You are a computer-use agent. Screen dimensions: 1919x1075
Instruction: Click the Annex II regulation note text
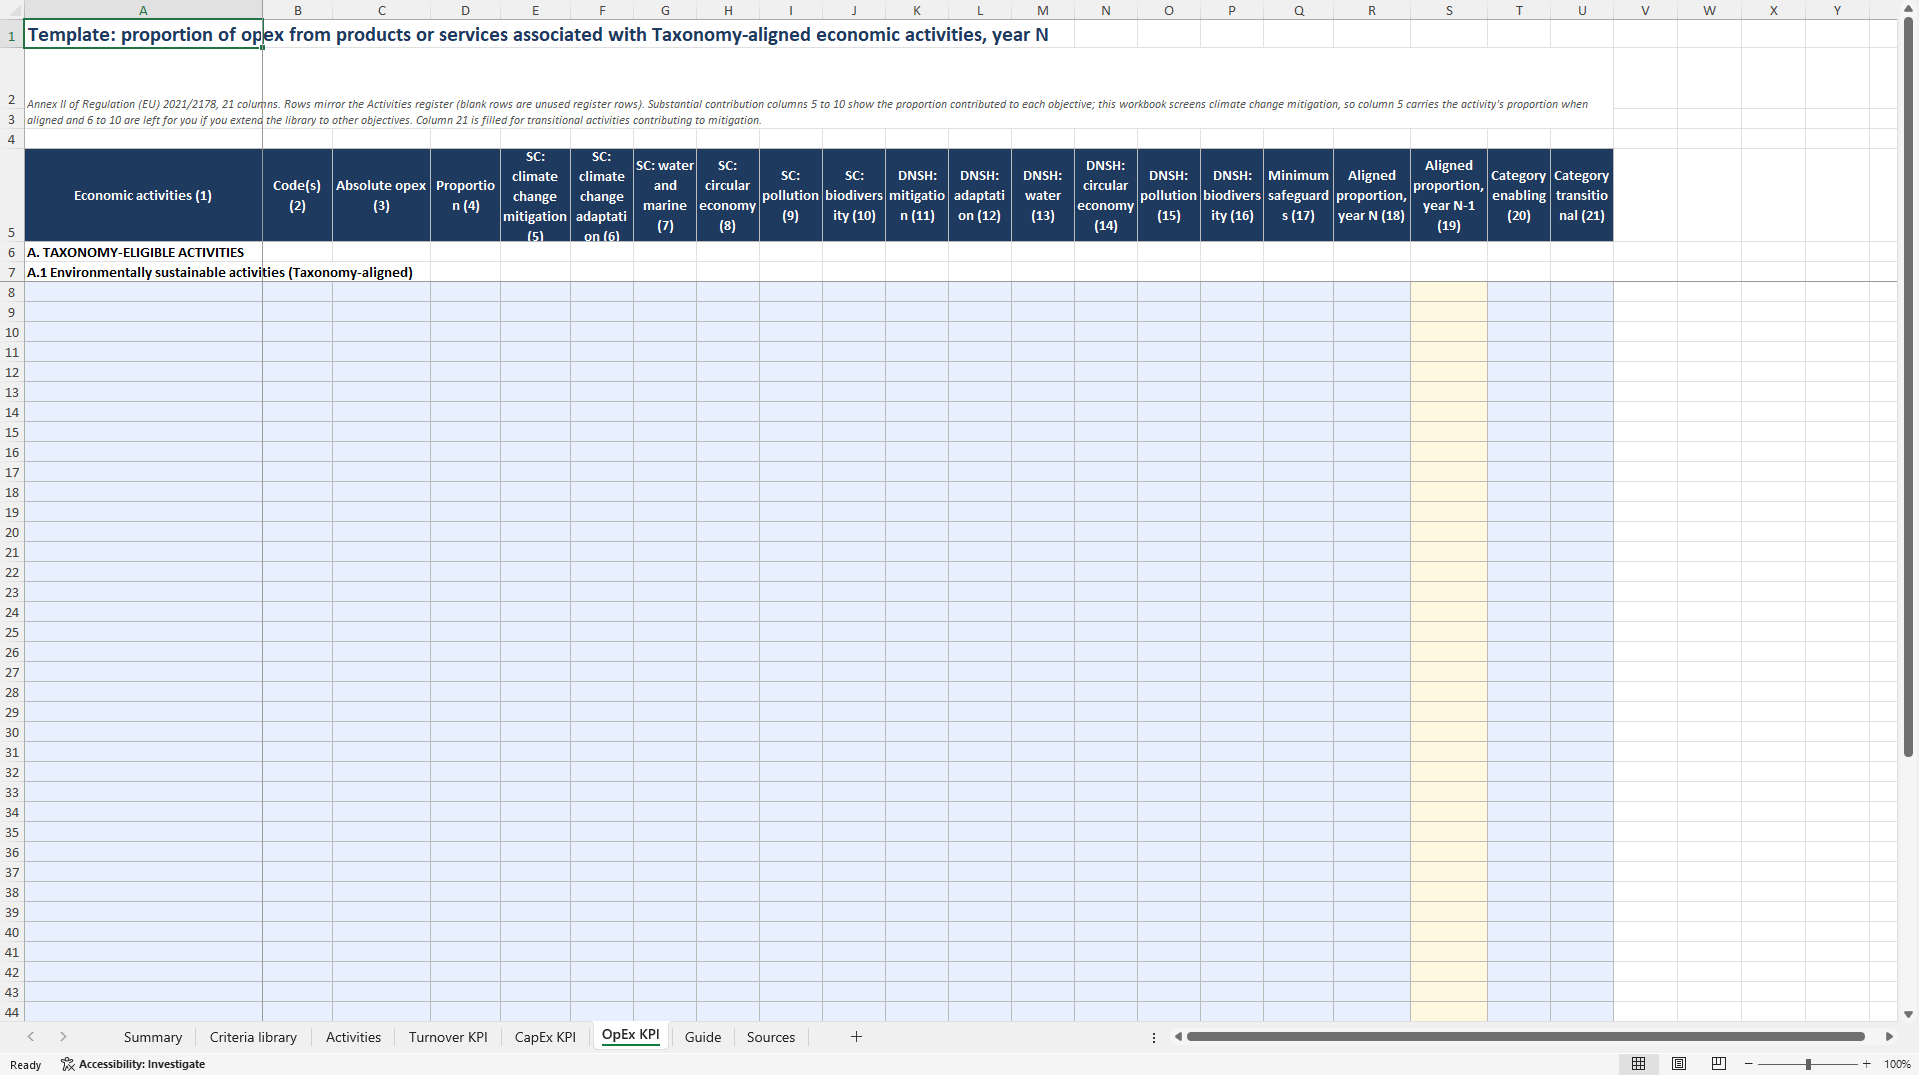click(x=807, y=112)
